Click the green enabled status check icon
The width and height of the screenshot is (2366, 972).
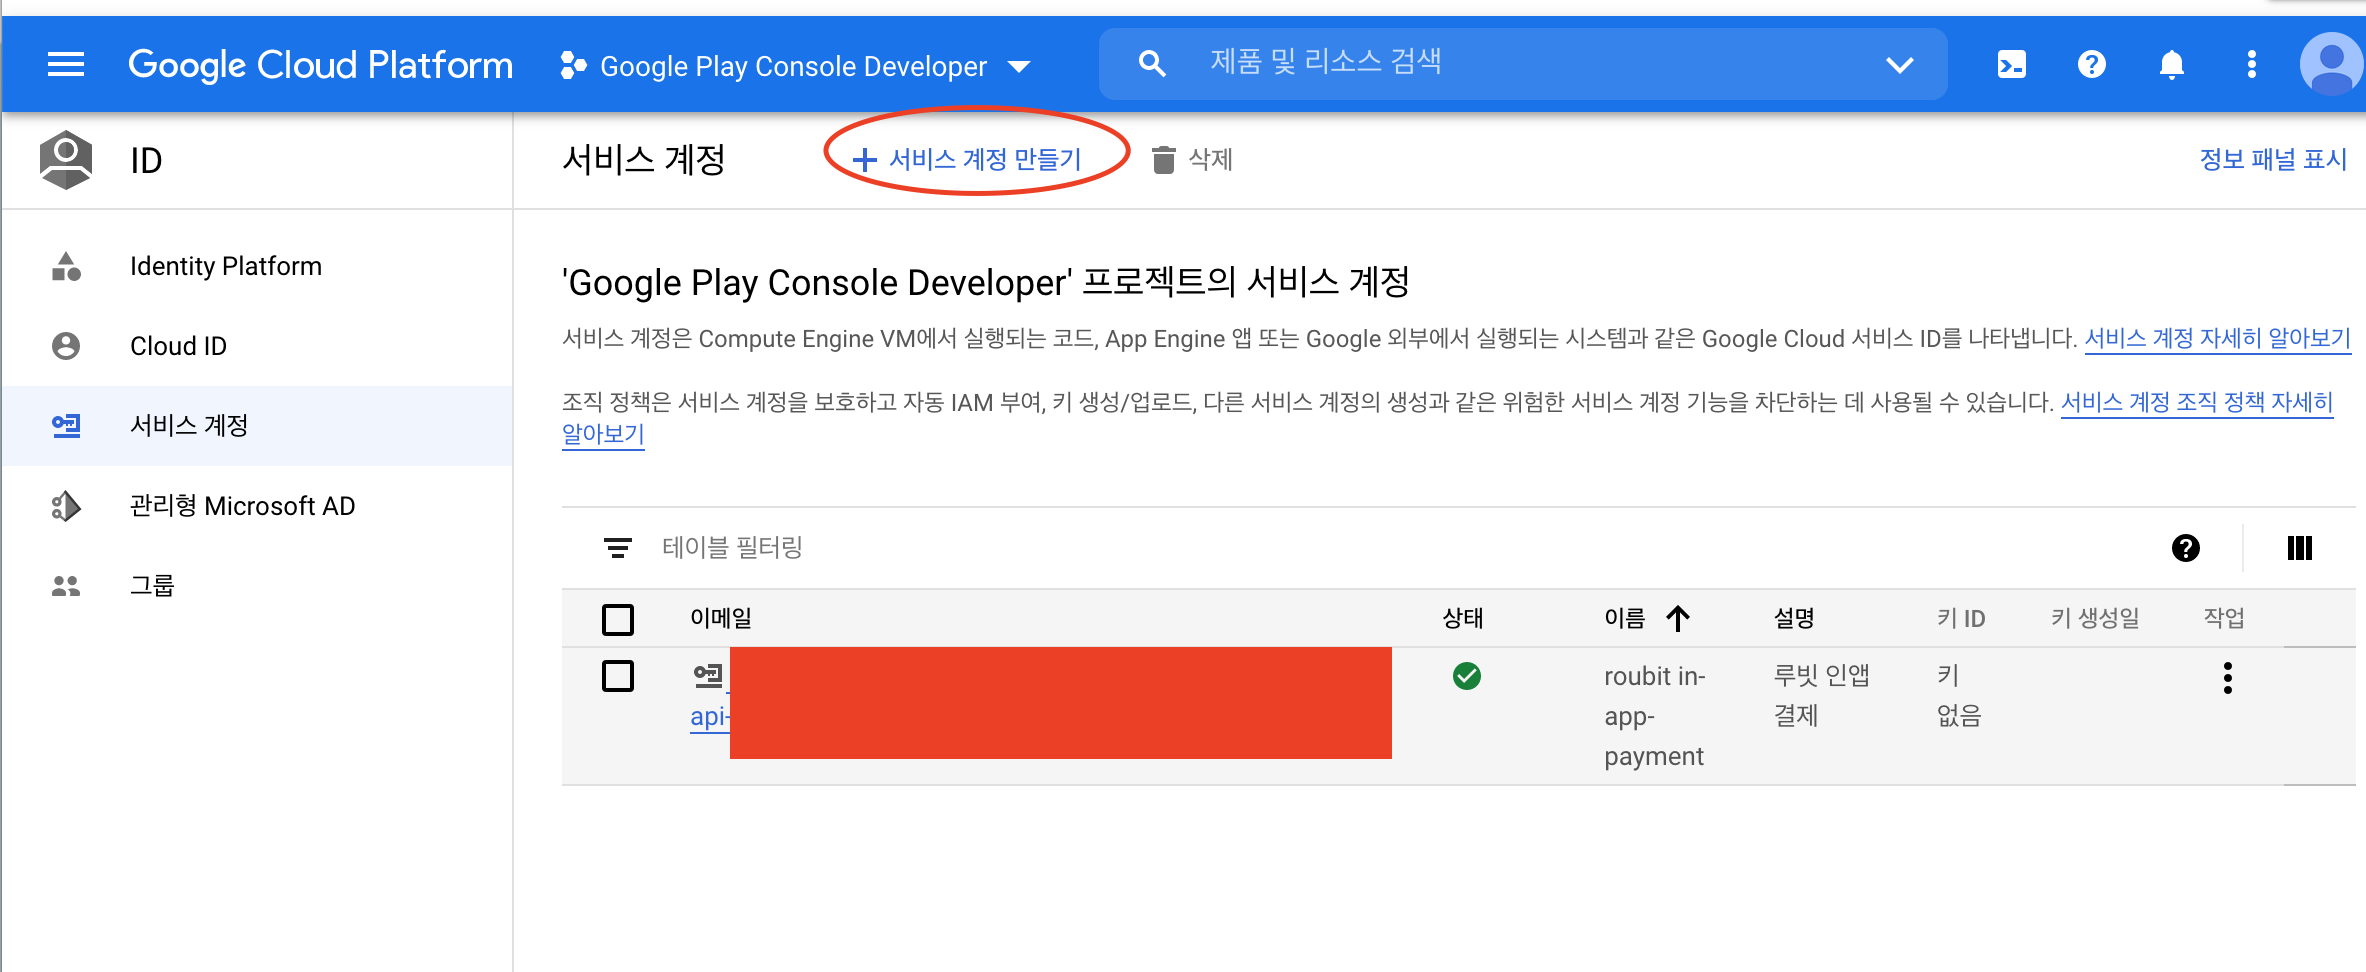[x=1467, y=676]
